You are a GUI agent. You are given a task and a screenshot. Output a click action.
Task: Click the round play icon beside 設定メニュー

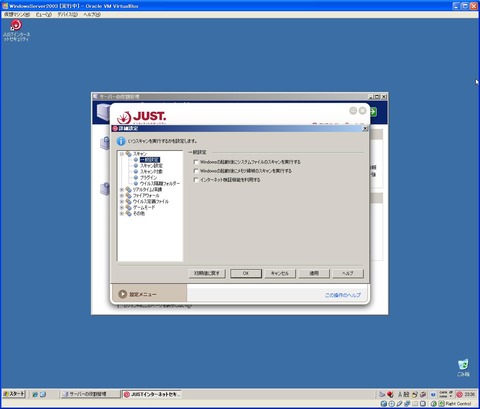coord(122,294)
